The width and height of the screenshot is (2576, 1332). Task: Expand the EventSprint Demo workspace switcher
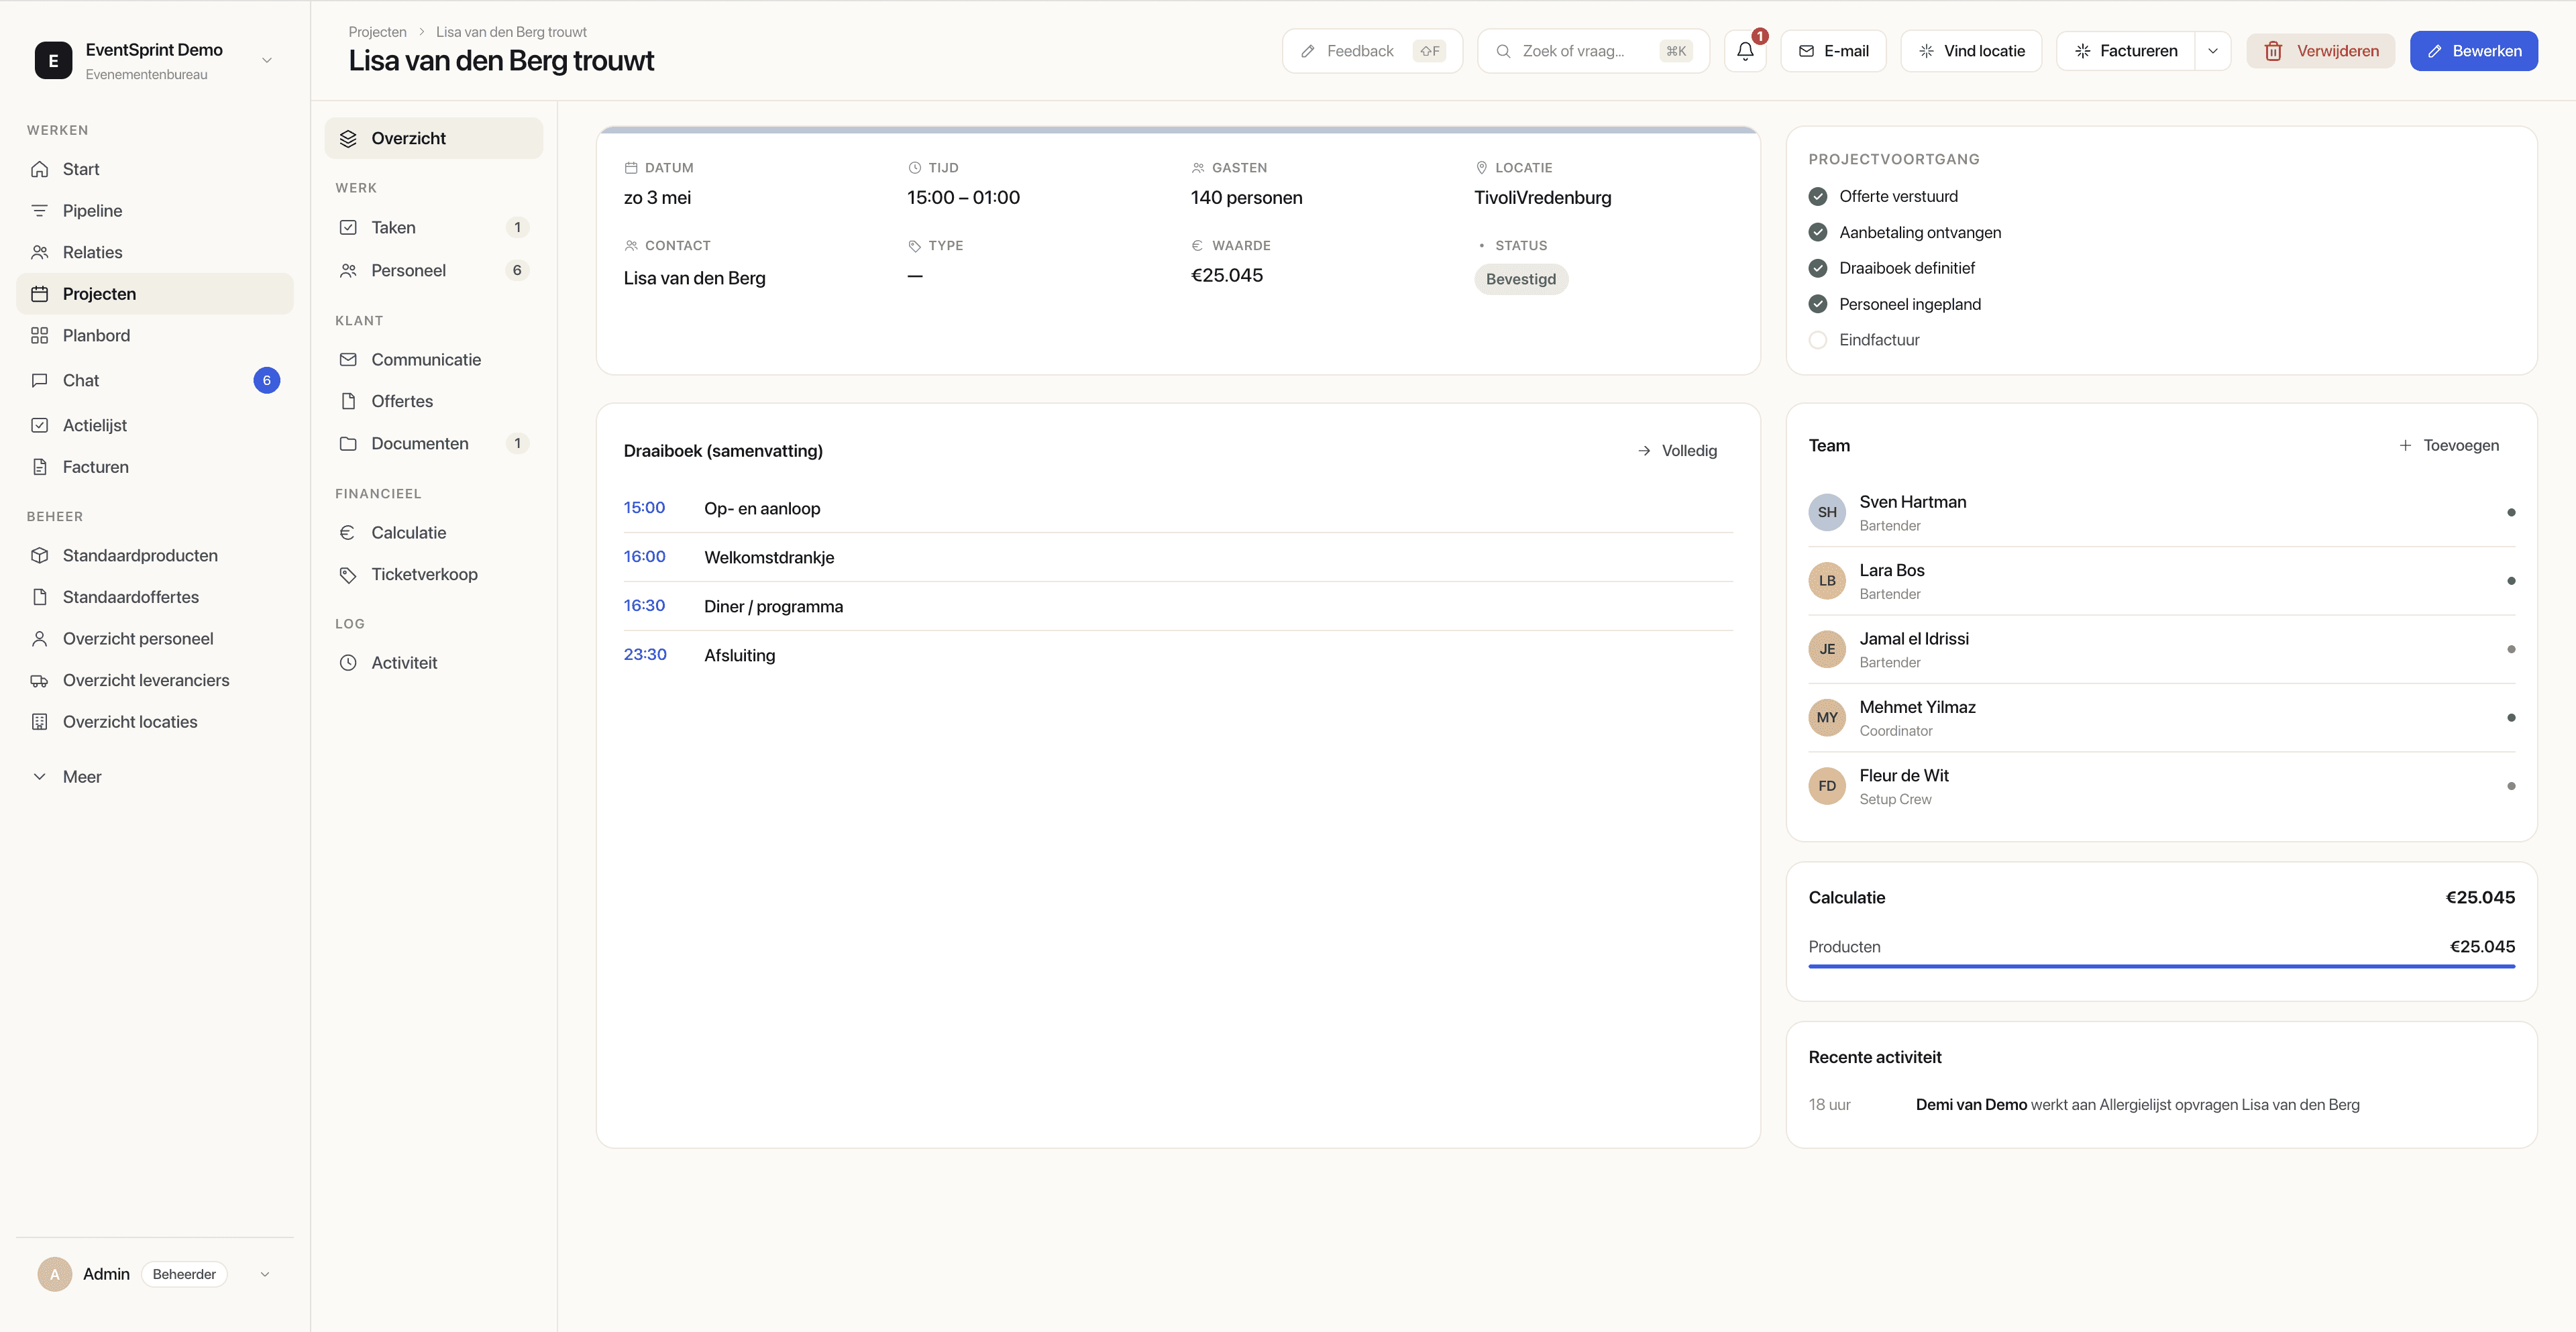click(x=266, y=60)
